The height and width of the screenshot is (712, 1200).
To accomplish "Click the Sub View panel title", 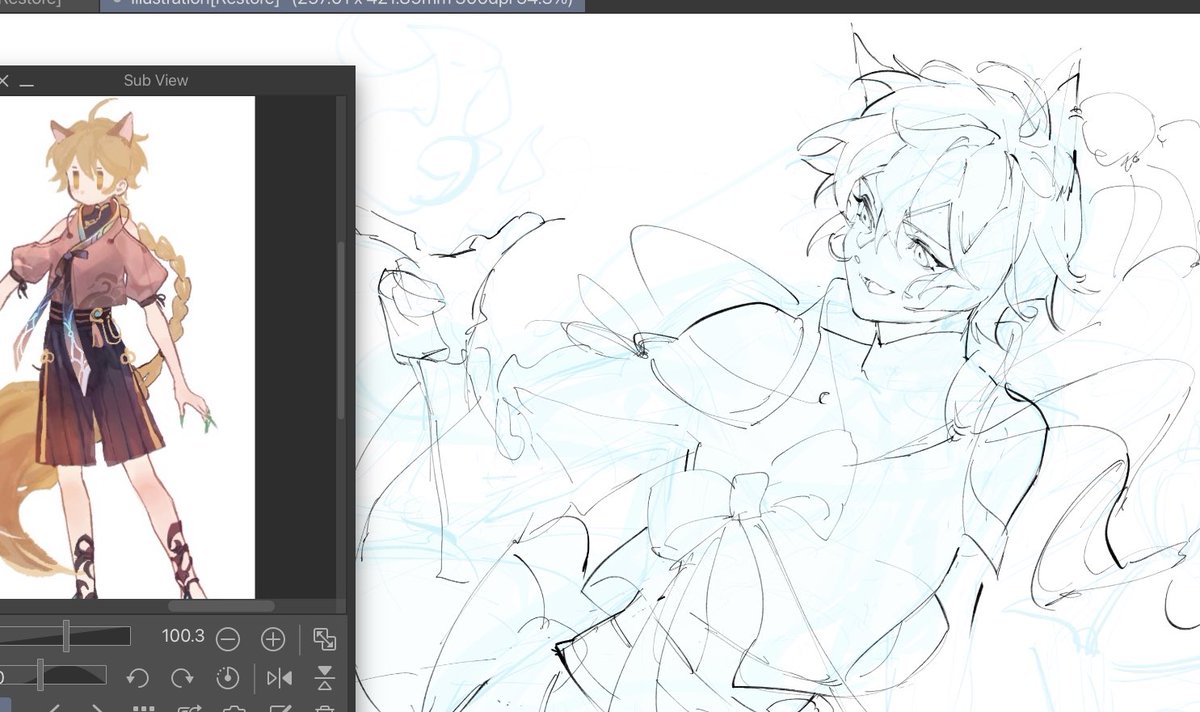I will coord(156,80).
